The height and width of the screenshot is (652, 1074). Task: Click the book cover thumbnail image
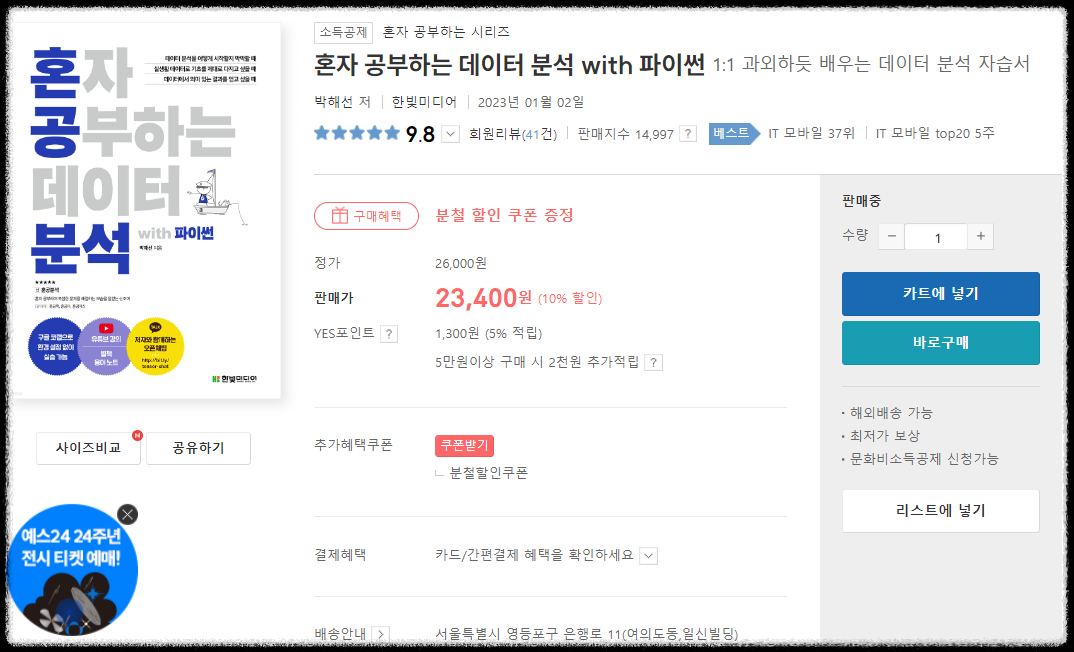(149, 211)
